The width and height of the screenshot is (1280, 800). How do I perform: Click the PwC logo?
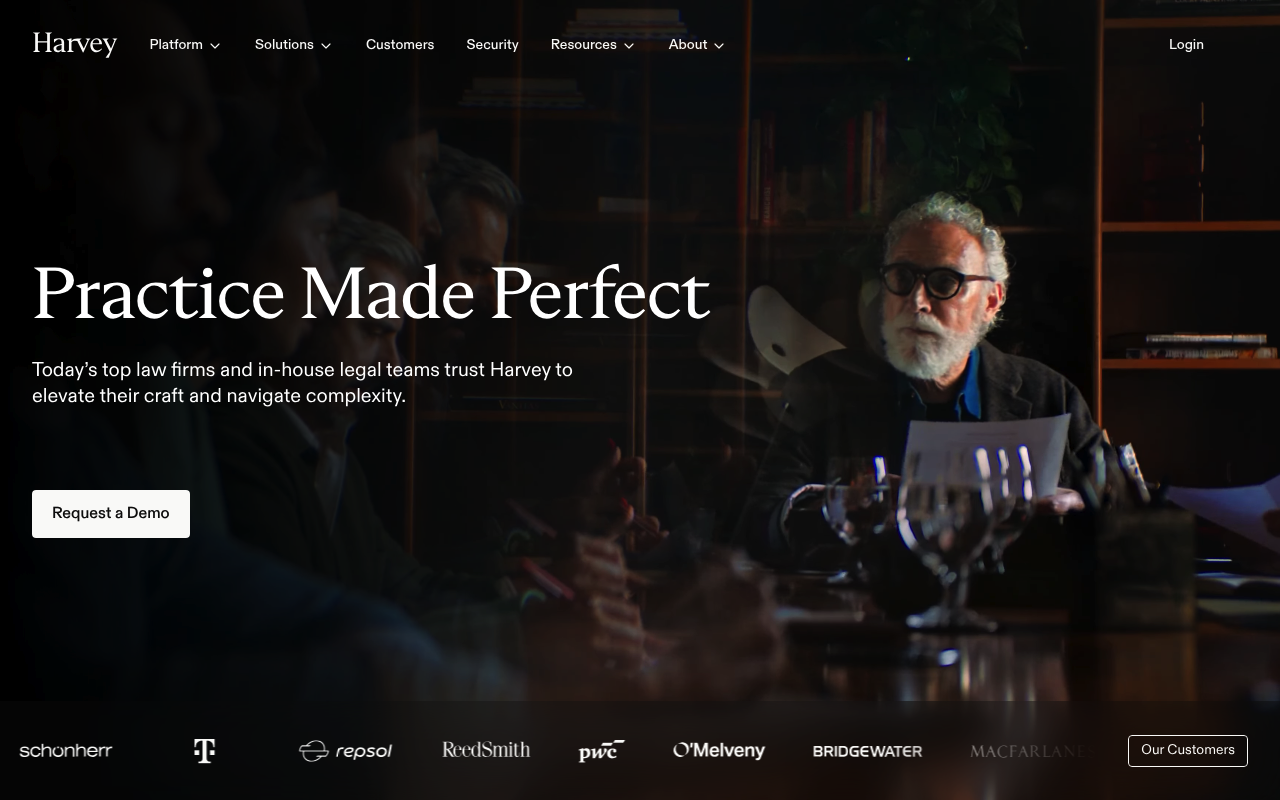pos(602,751)
